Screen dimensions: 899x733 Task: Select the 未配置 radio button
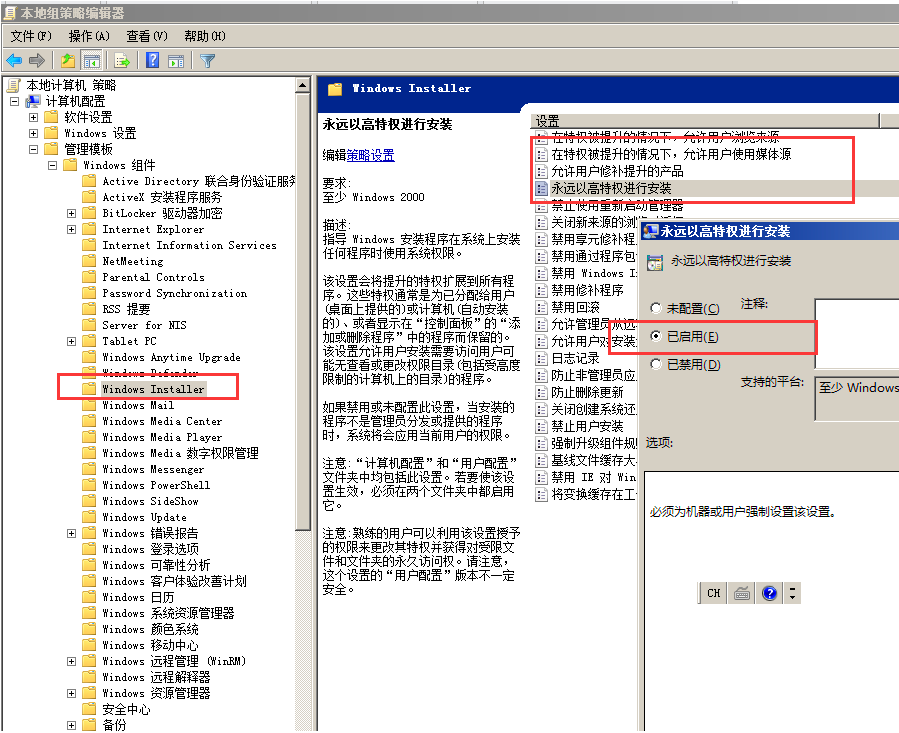click(656, 309)
